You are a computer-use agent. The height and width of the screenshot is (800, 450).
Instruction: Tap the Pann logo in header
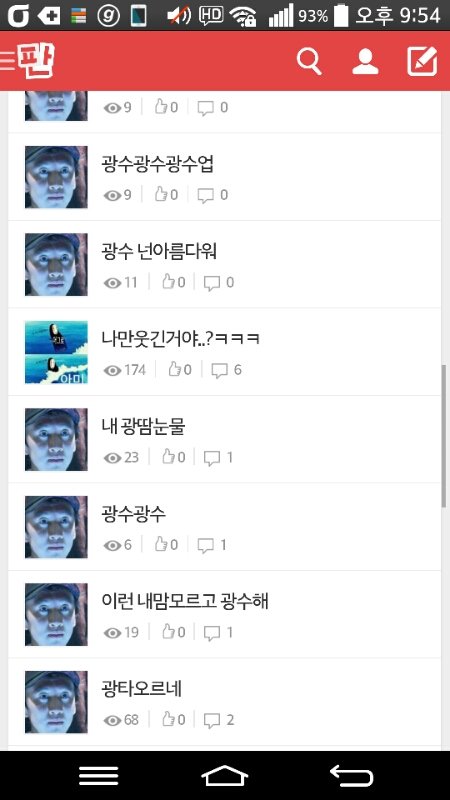point(36,60)
